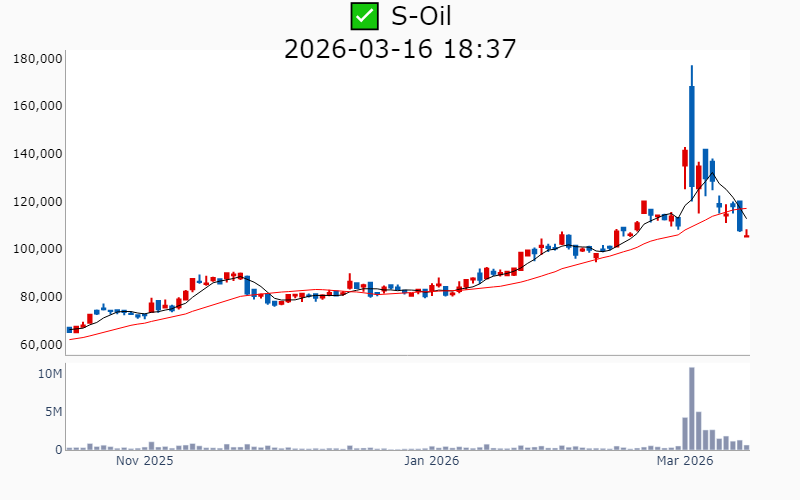Click the 120,000 price axis label
Viewport: 800px width, 500px height.
37,202
